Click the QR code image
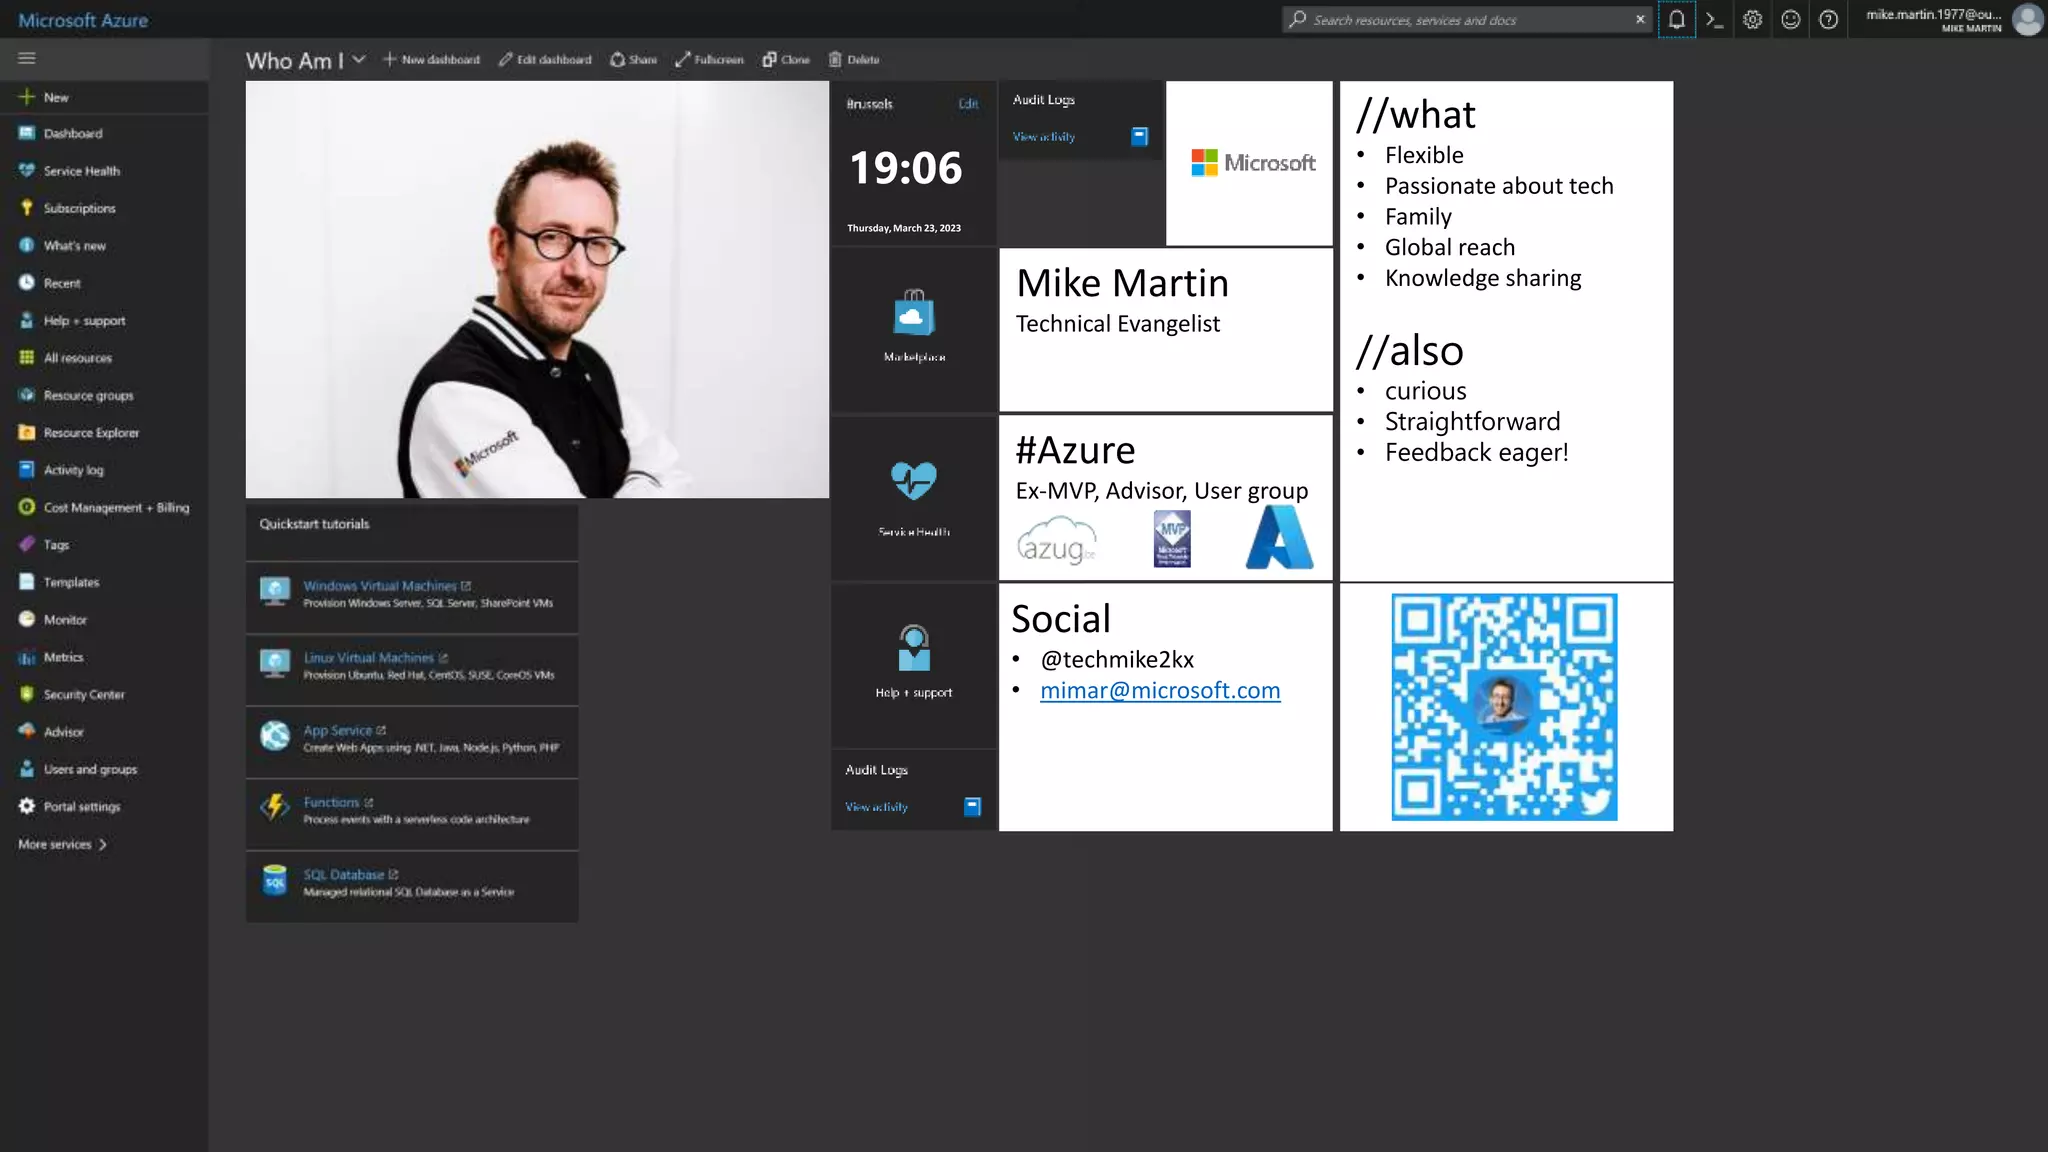Screen dimensions: 2048x1152 (1504, 707)
